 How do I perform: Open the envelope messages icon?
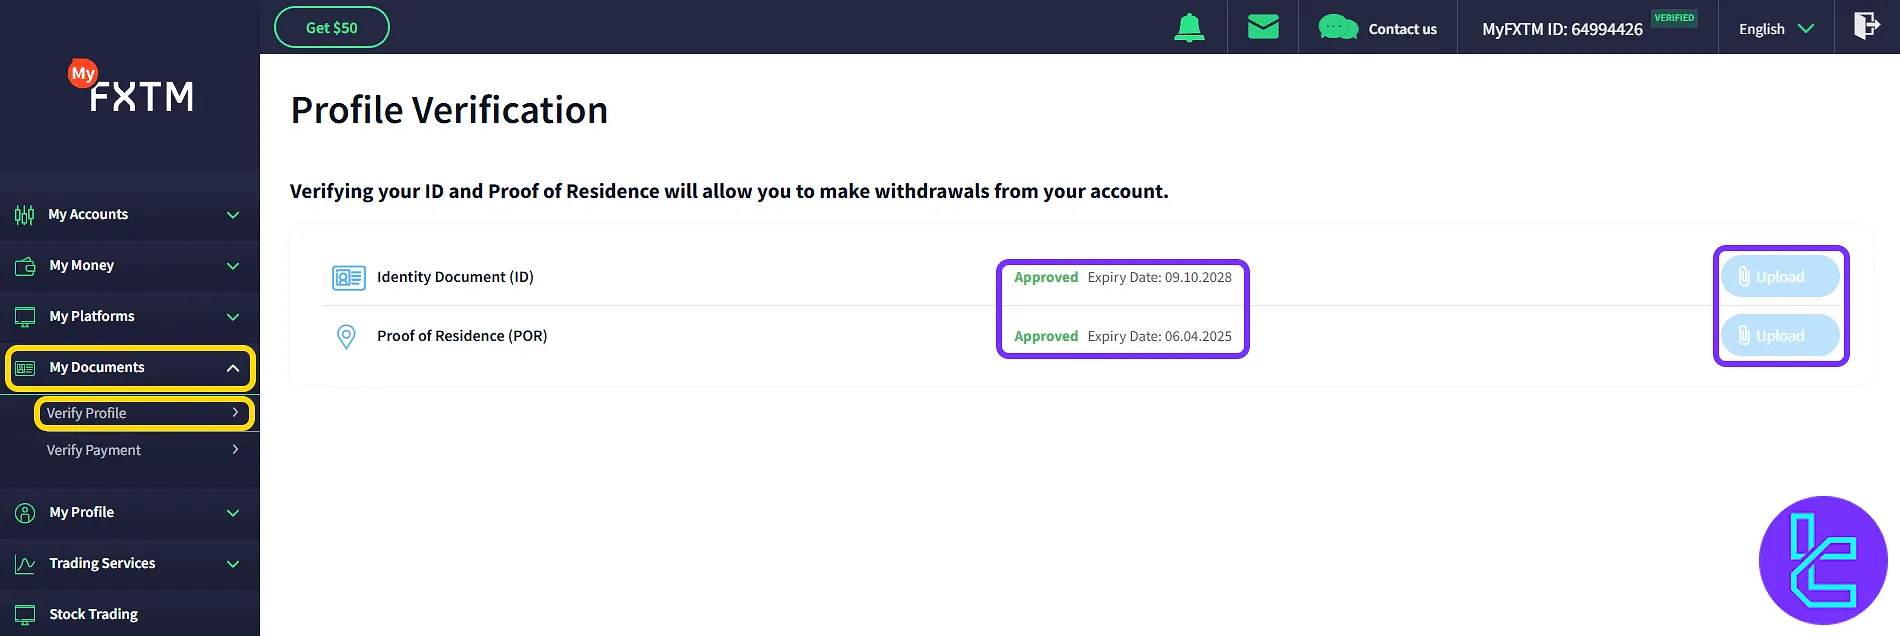1263,27
